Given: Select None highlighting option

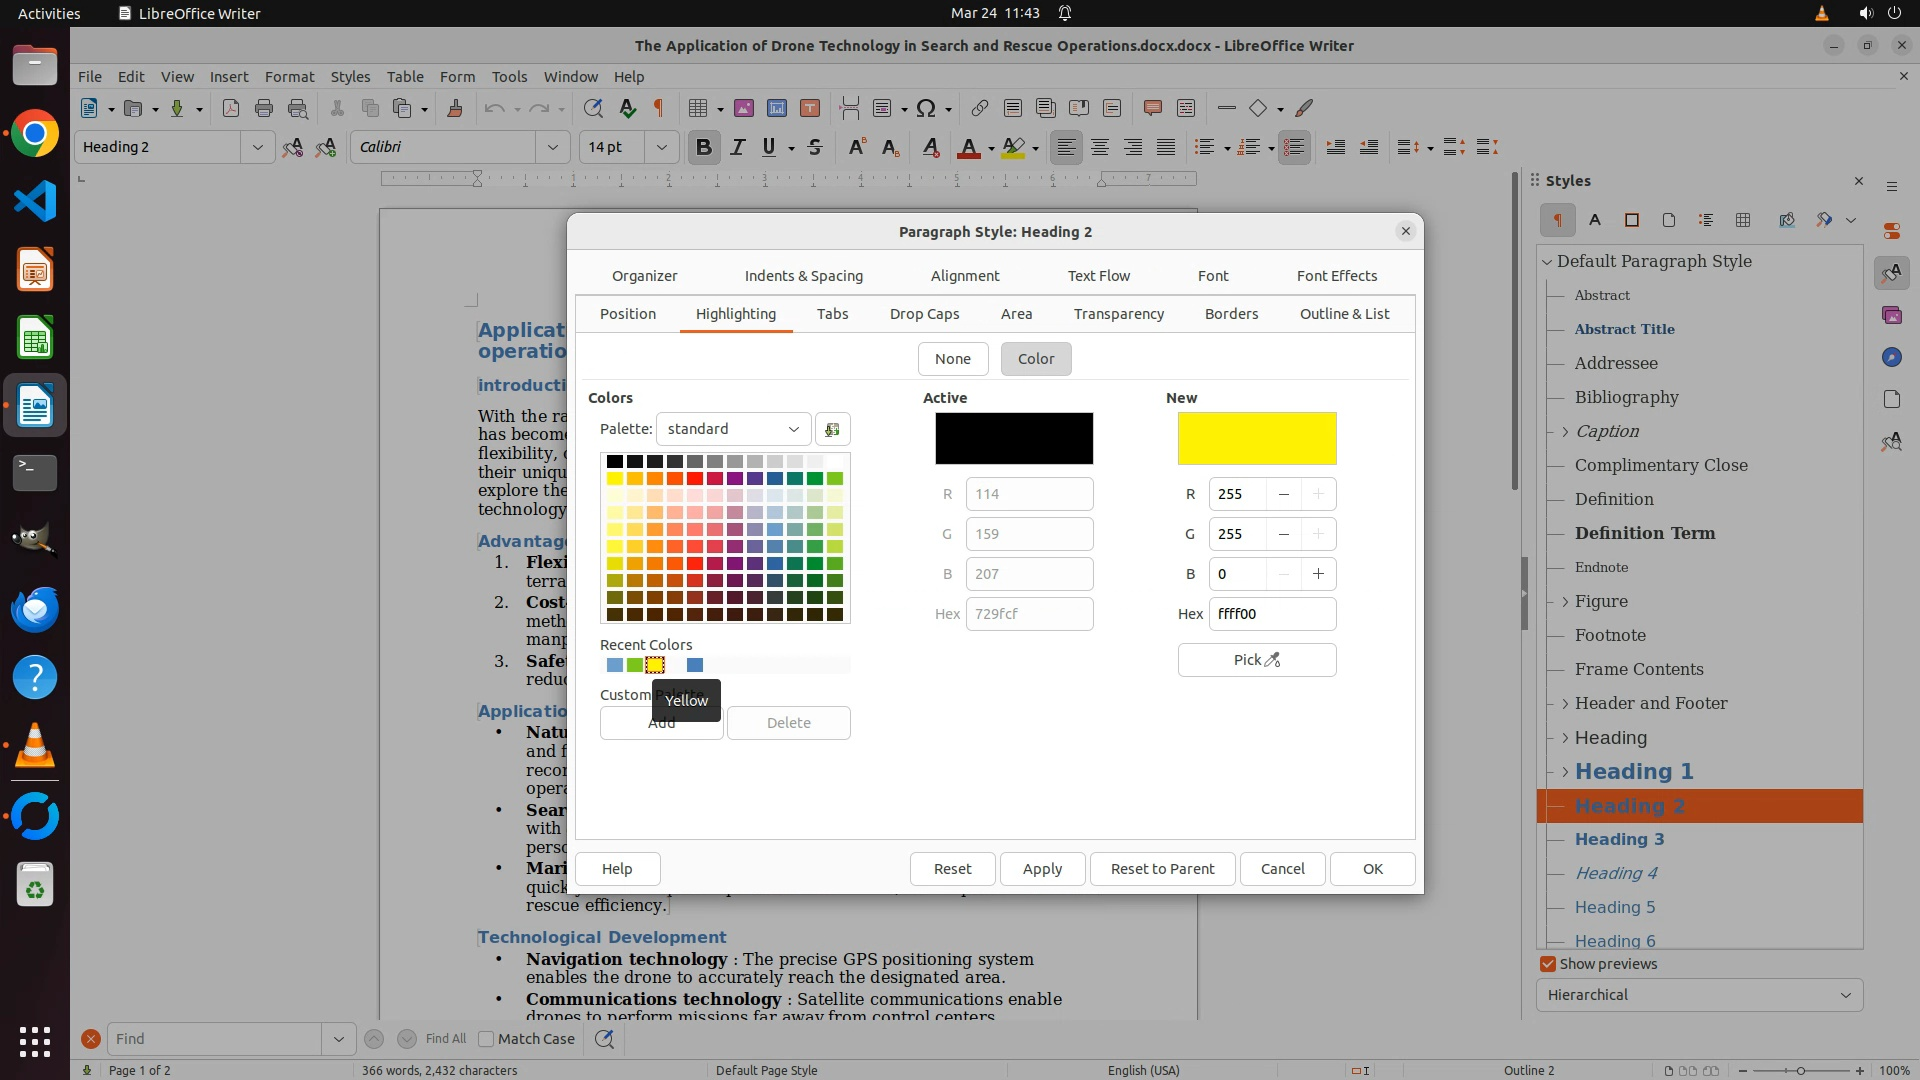Looking at the screenshot, I should tap(952, 359).
